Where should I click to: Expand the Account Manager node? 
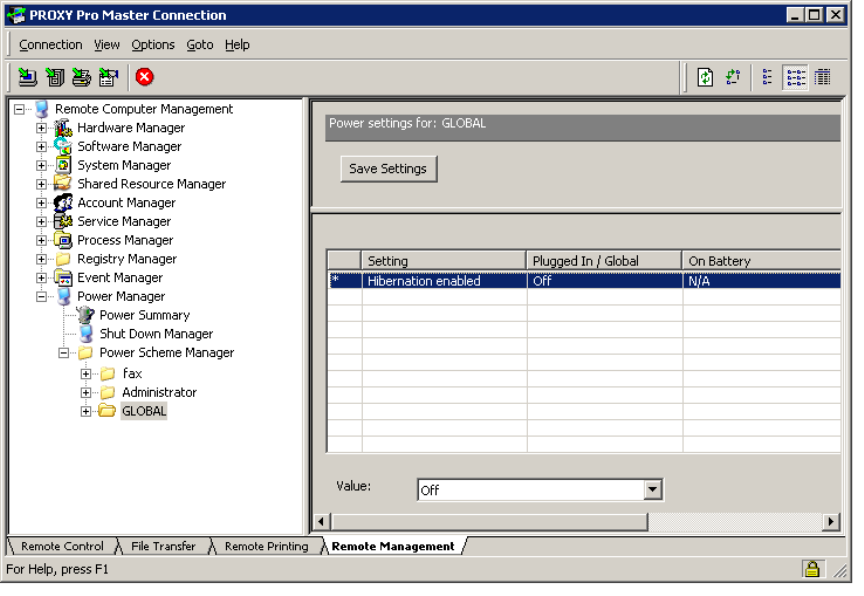[41, 203]
